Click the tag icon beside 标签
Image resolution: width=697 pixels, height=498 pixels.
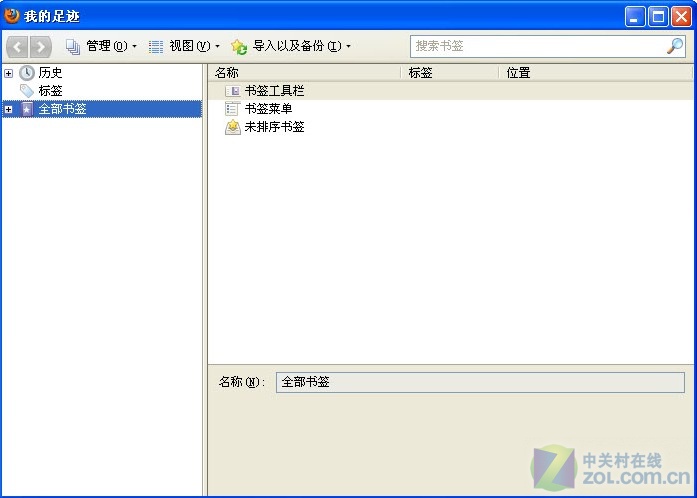[x=27, y=91]
